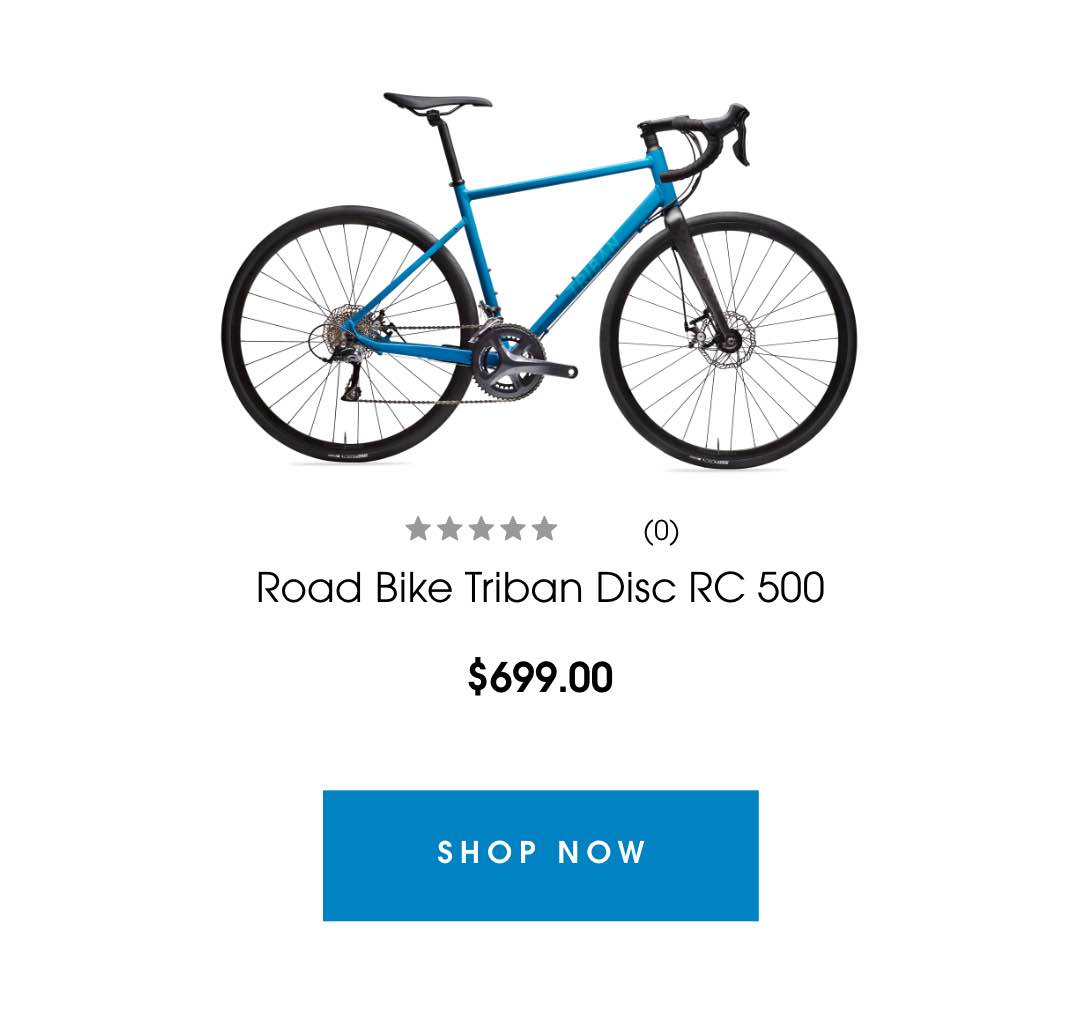Select the third rating star
1080x1024 pixels.
coord(481,529)
